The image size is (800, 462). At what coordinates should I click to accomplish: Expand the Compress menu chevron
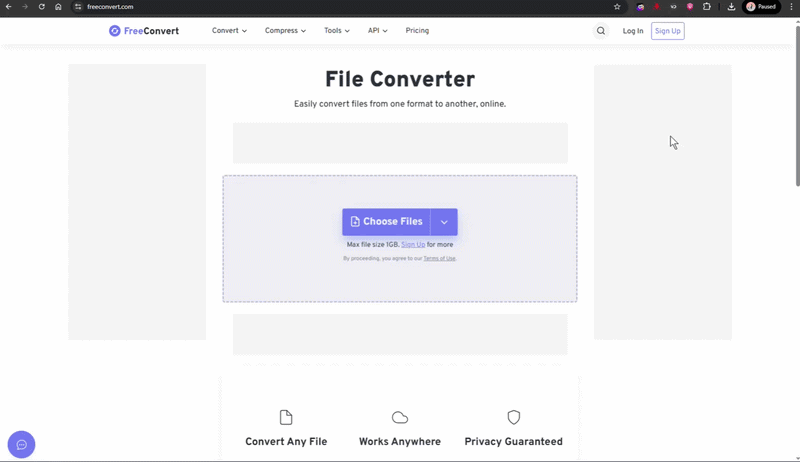tap(304, 31)
